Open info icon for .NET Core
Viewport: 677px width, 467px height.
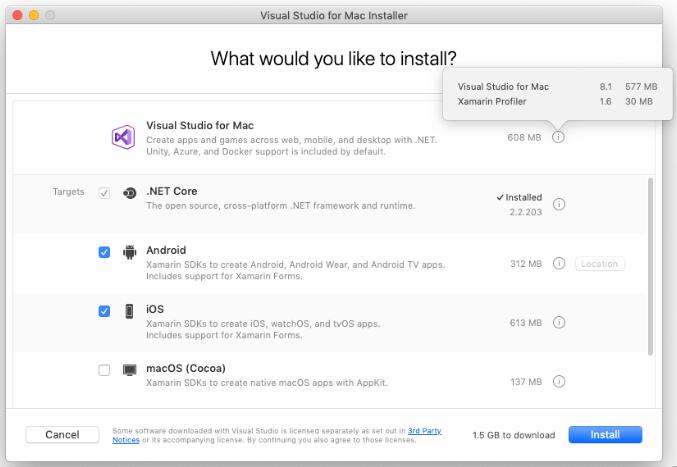pos(559,204)
